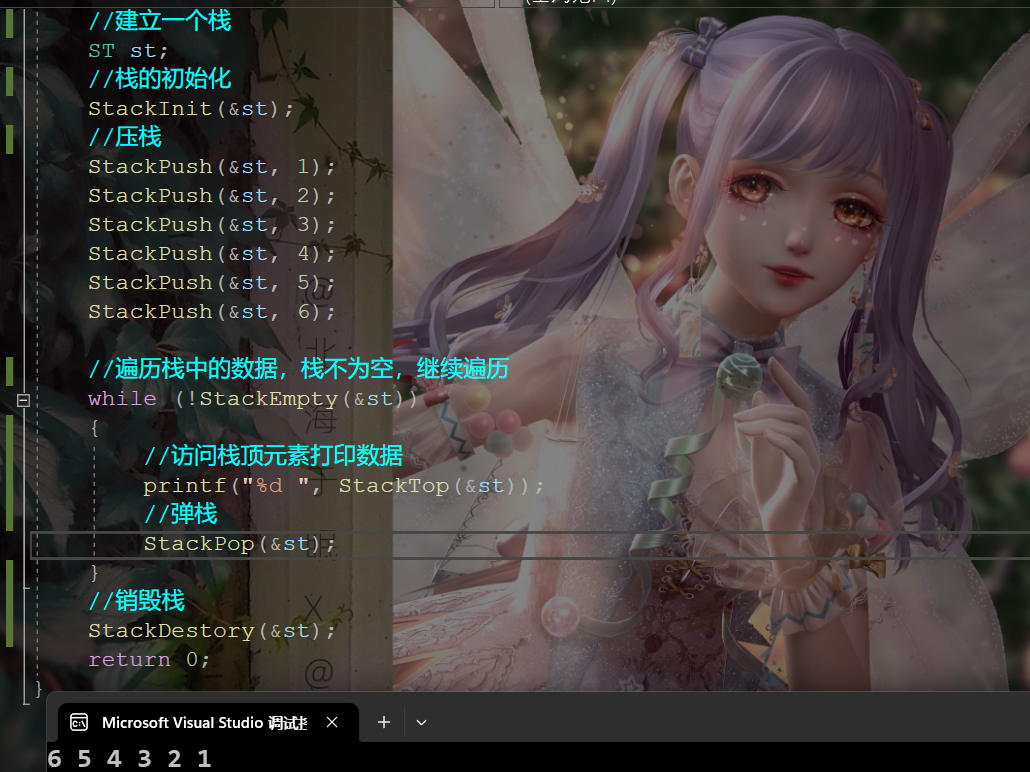Viewport: 1030px width, 772px height.
Task: Click the 'while (!StackEmpty(&st))' line
Action: tap(253, 399)
